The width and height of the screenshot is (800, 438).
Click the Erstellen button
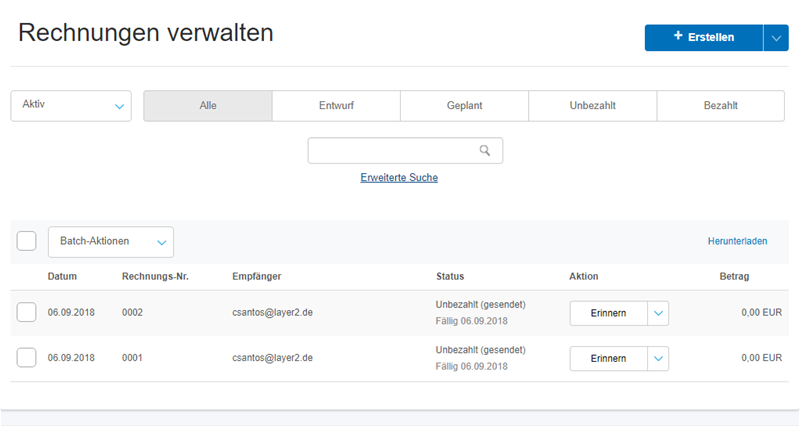pyautogui.click(x=704, y=37)
